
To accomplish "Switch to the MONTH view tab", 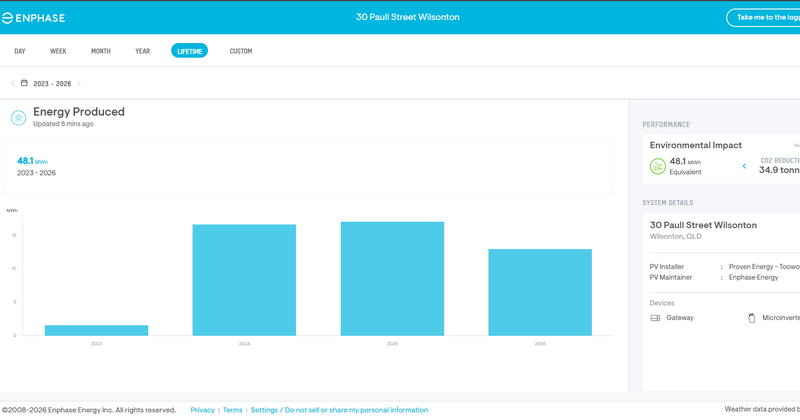I will [x=101, y=51].
